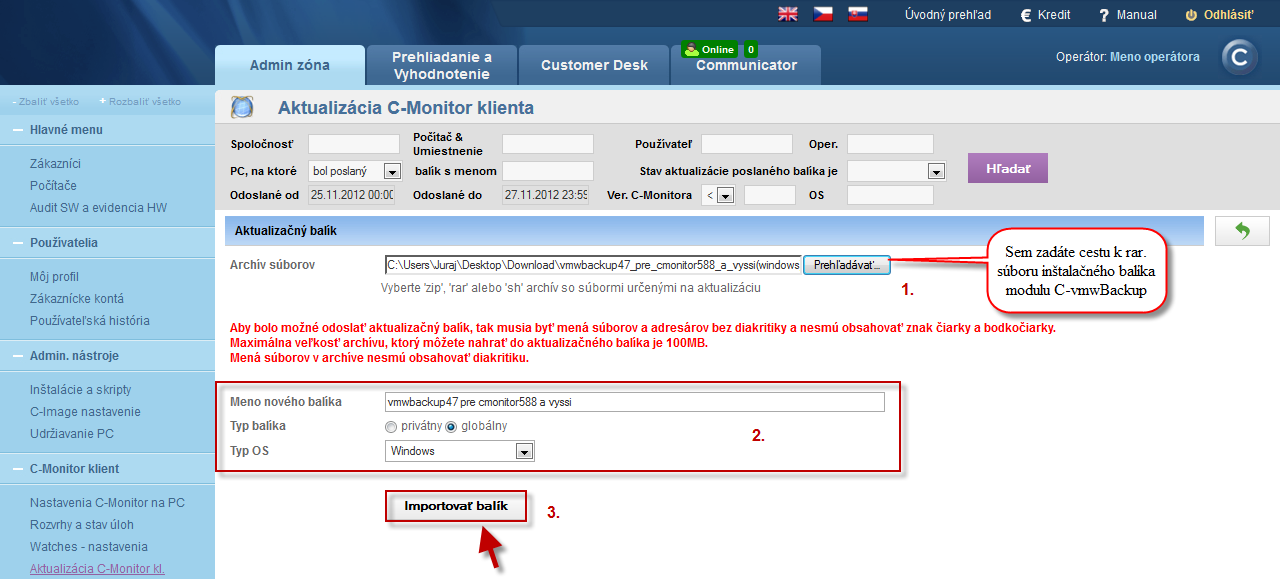This screenshot has height=579, width=1280.
Task: Click the Odoslané do date field
Action: point(545,195)
